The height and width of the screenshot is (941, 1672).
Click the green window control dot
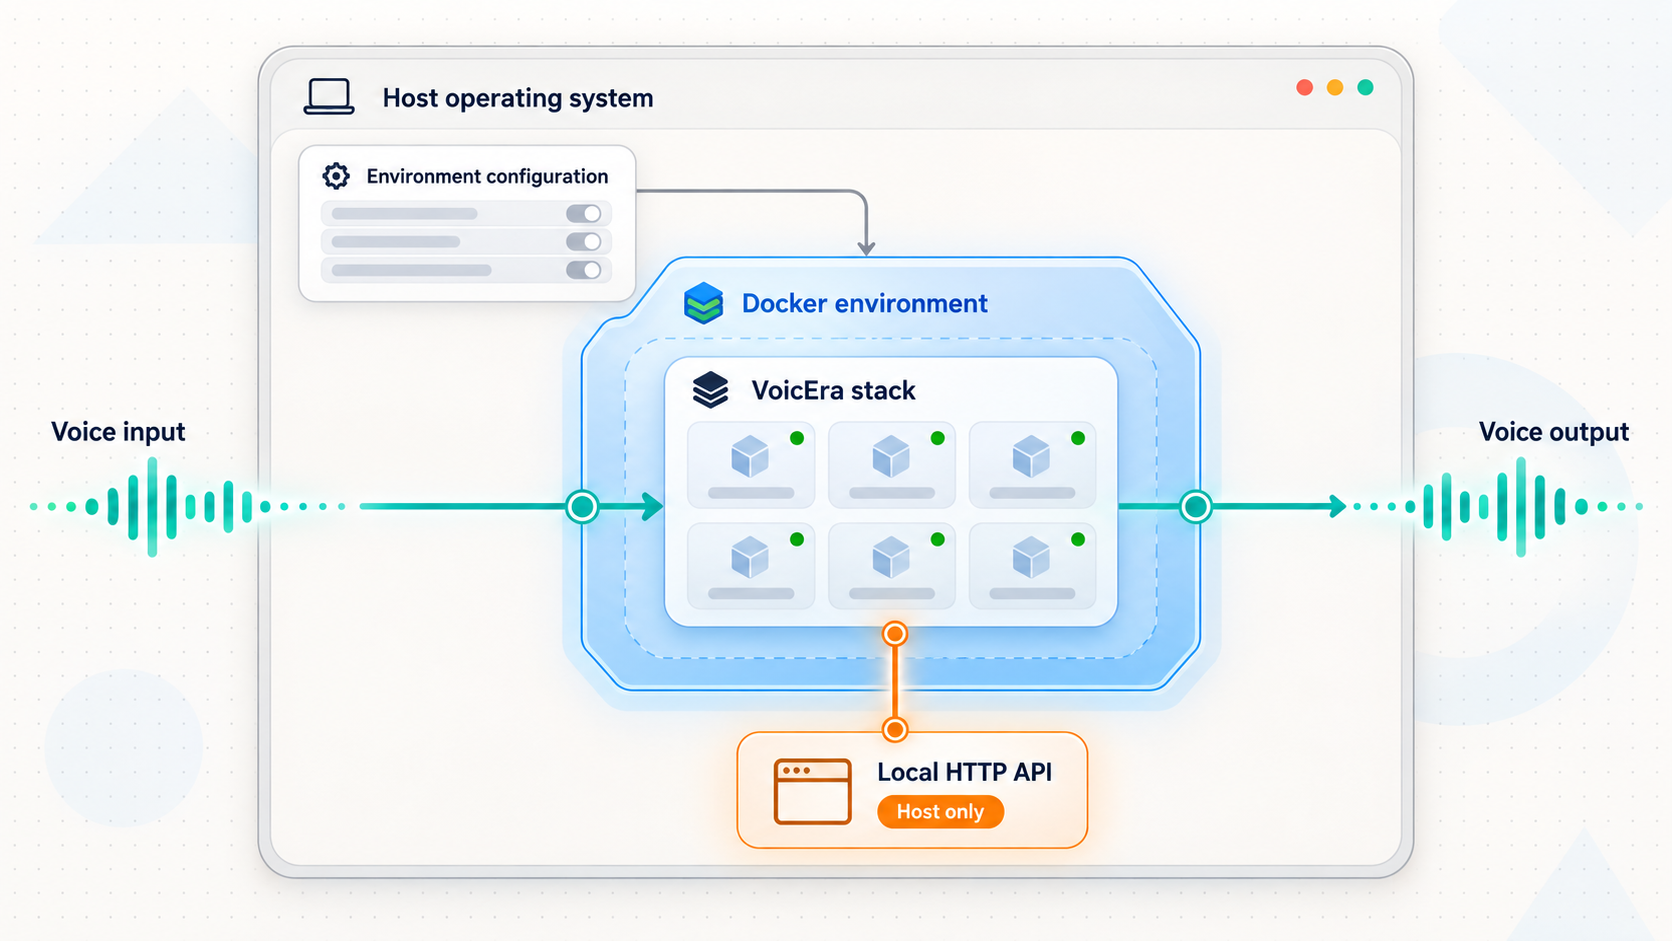[1365, 88]
